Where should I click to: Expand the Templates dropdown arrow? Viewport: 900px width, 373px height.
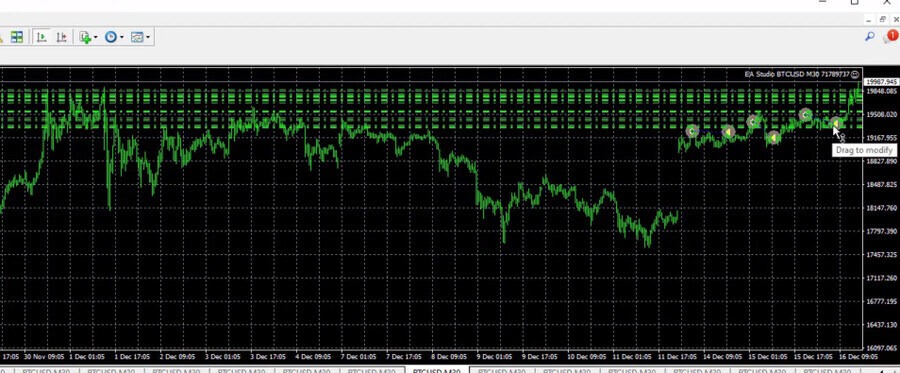[148, 37]
